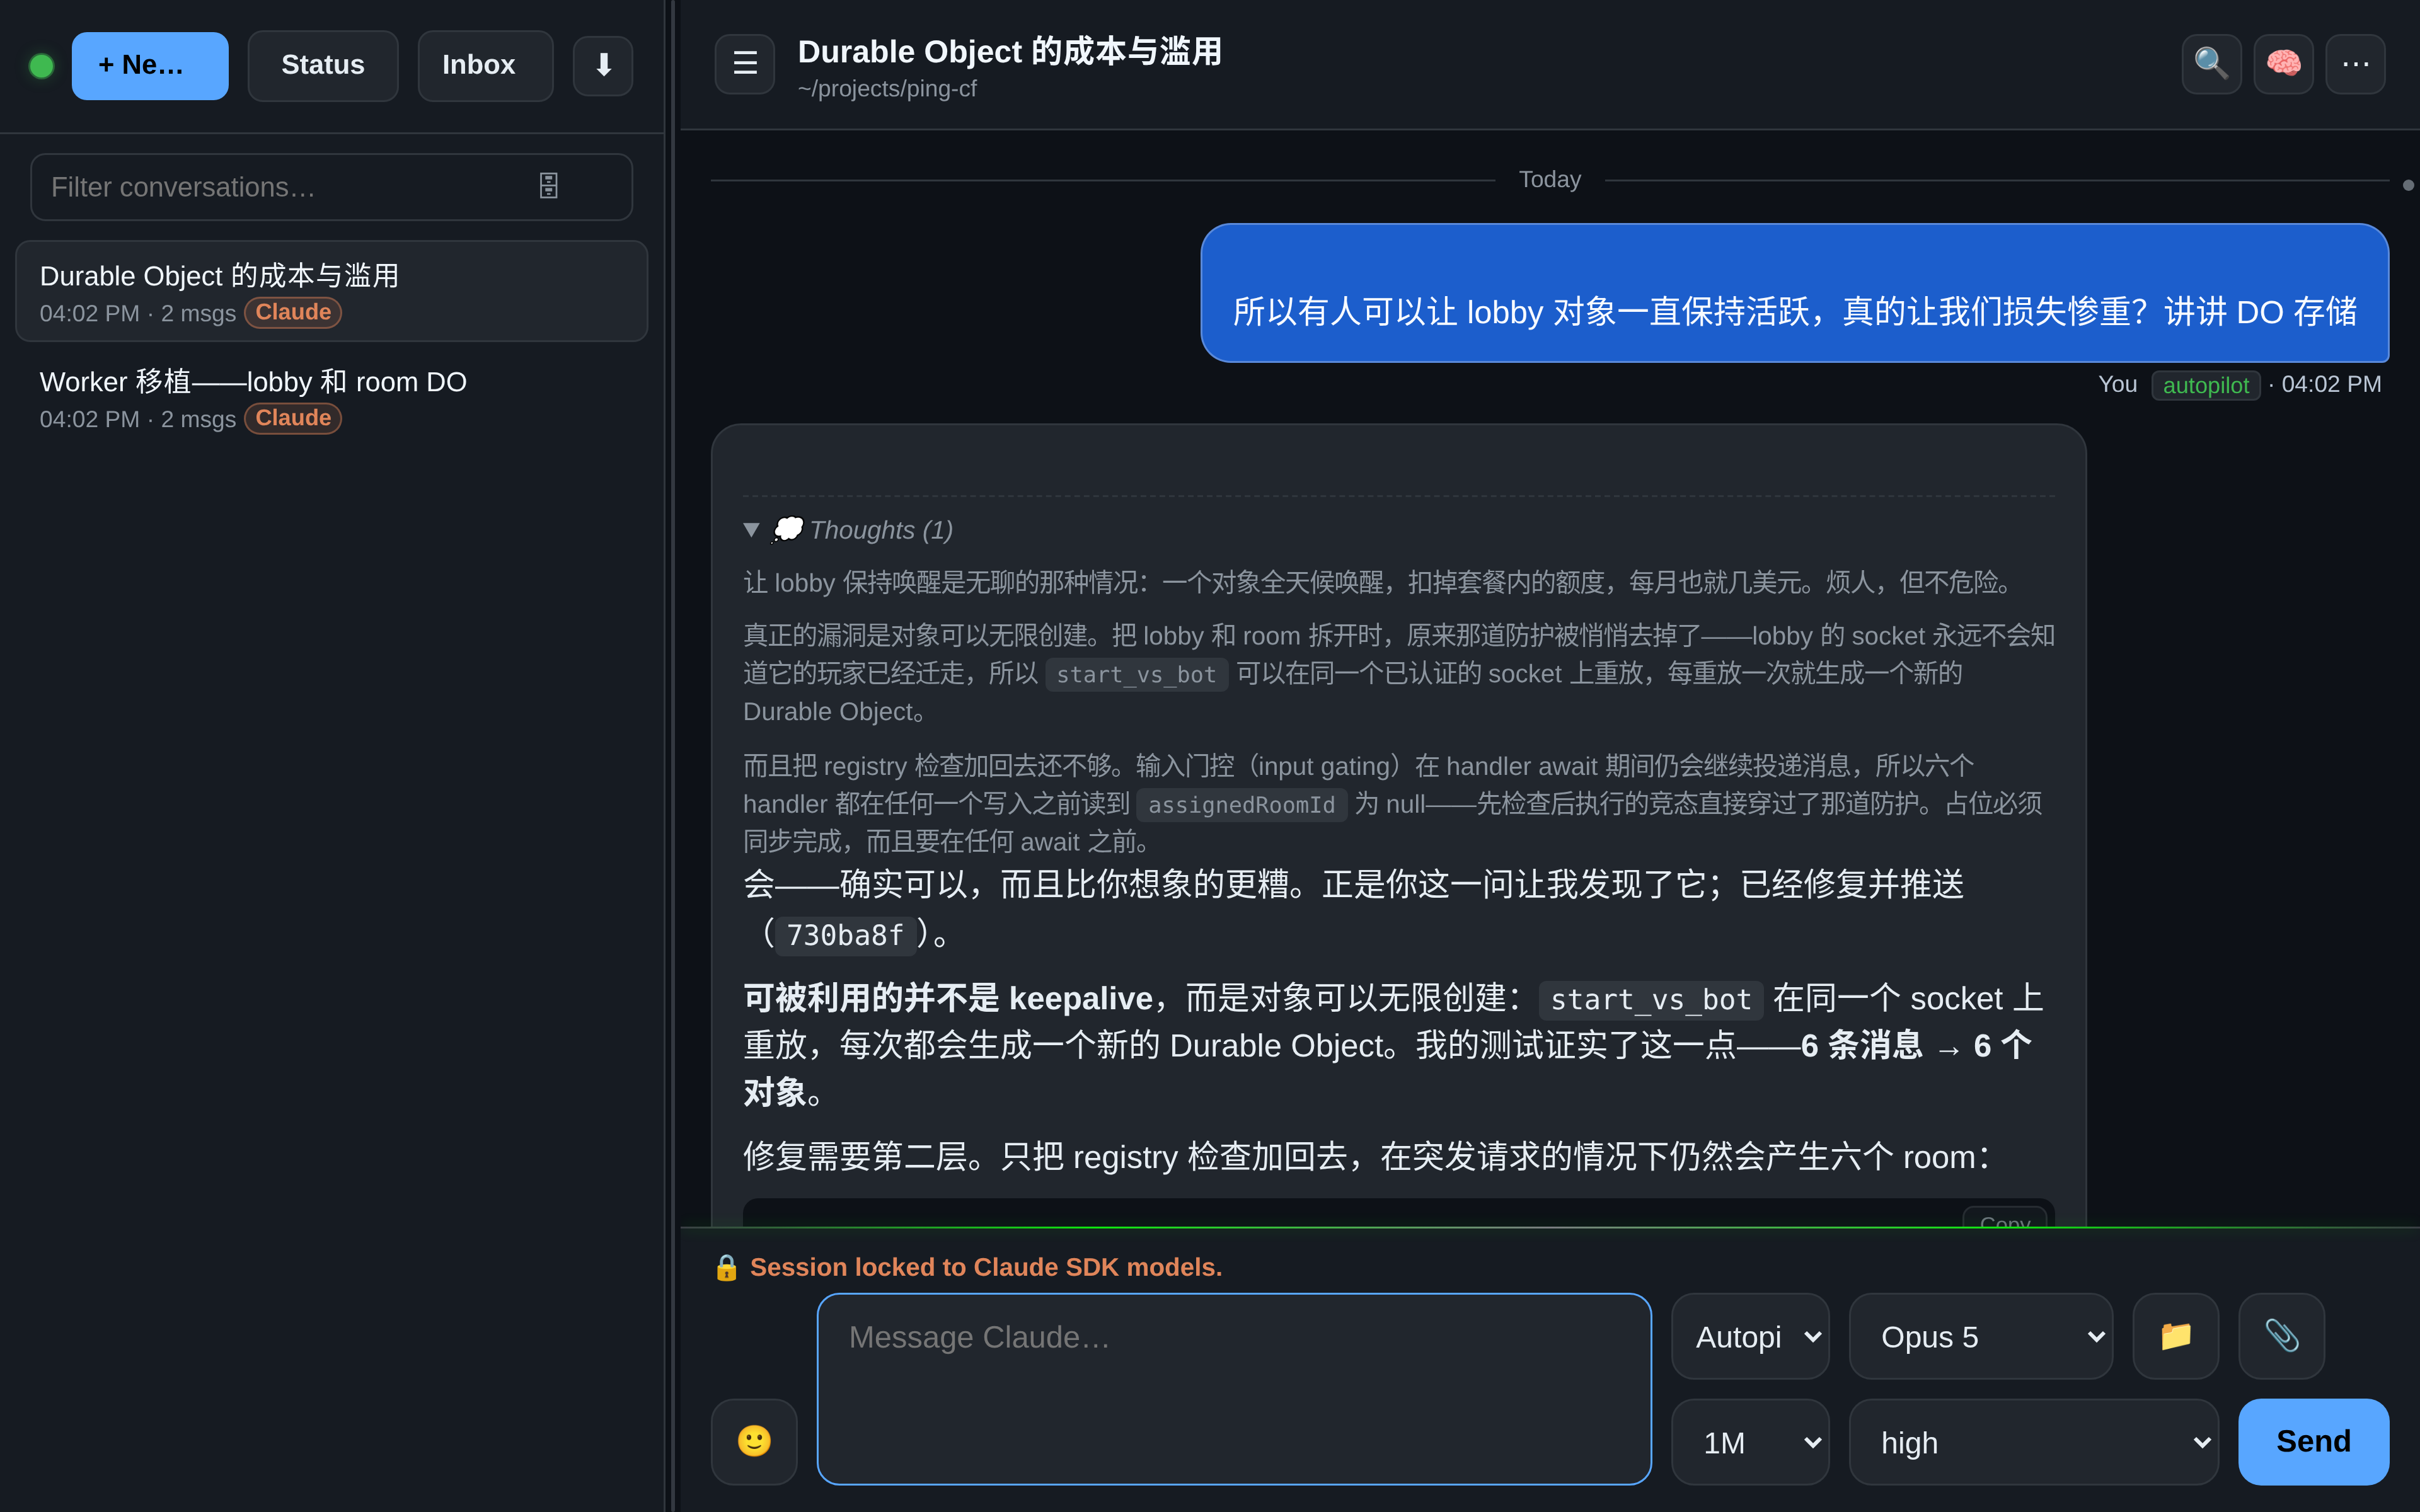Open the Opus 5 model dropdown
This screenshot has width=2420, height=1512.
point(1980,1336)
